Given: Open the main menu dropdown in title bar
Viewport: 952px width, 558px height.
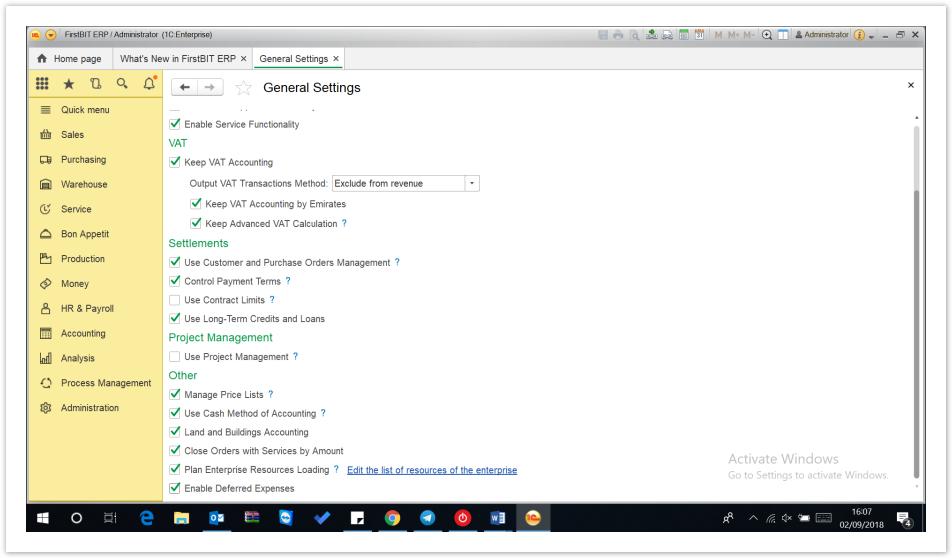Looking at the screenshot, I should 51,35.
